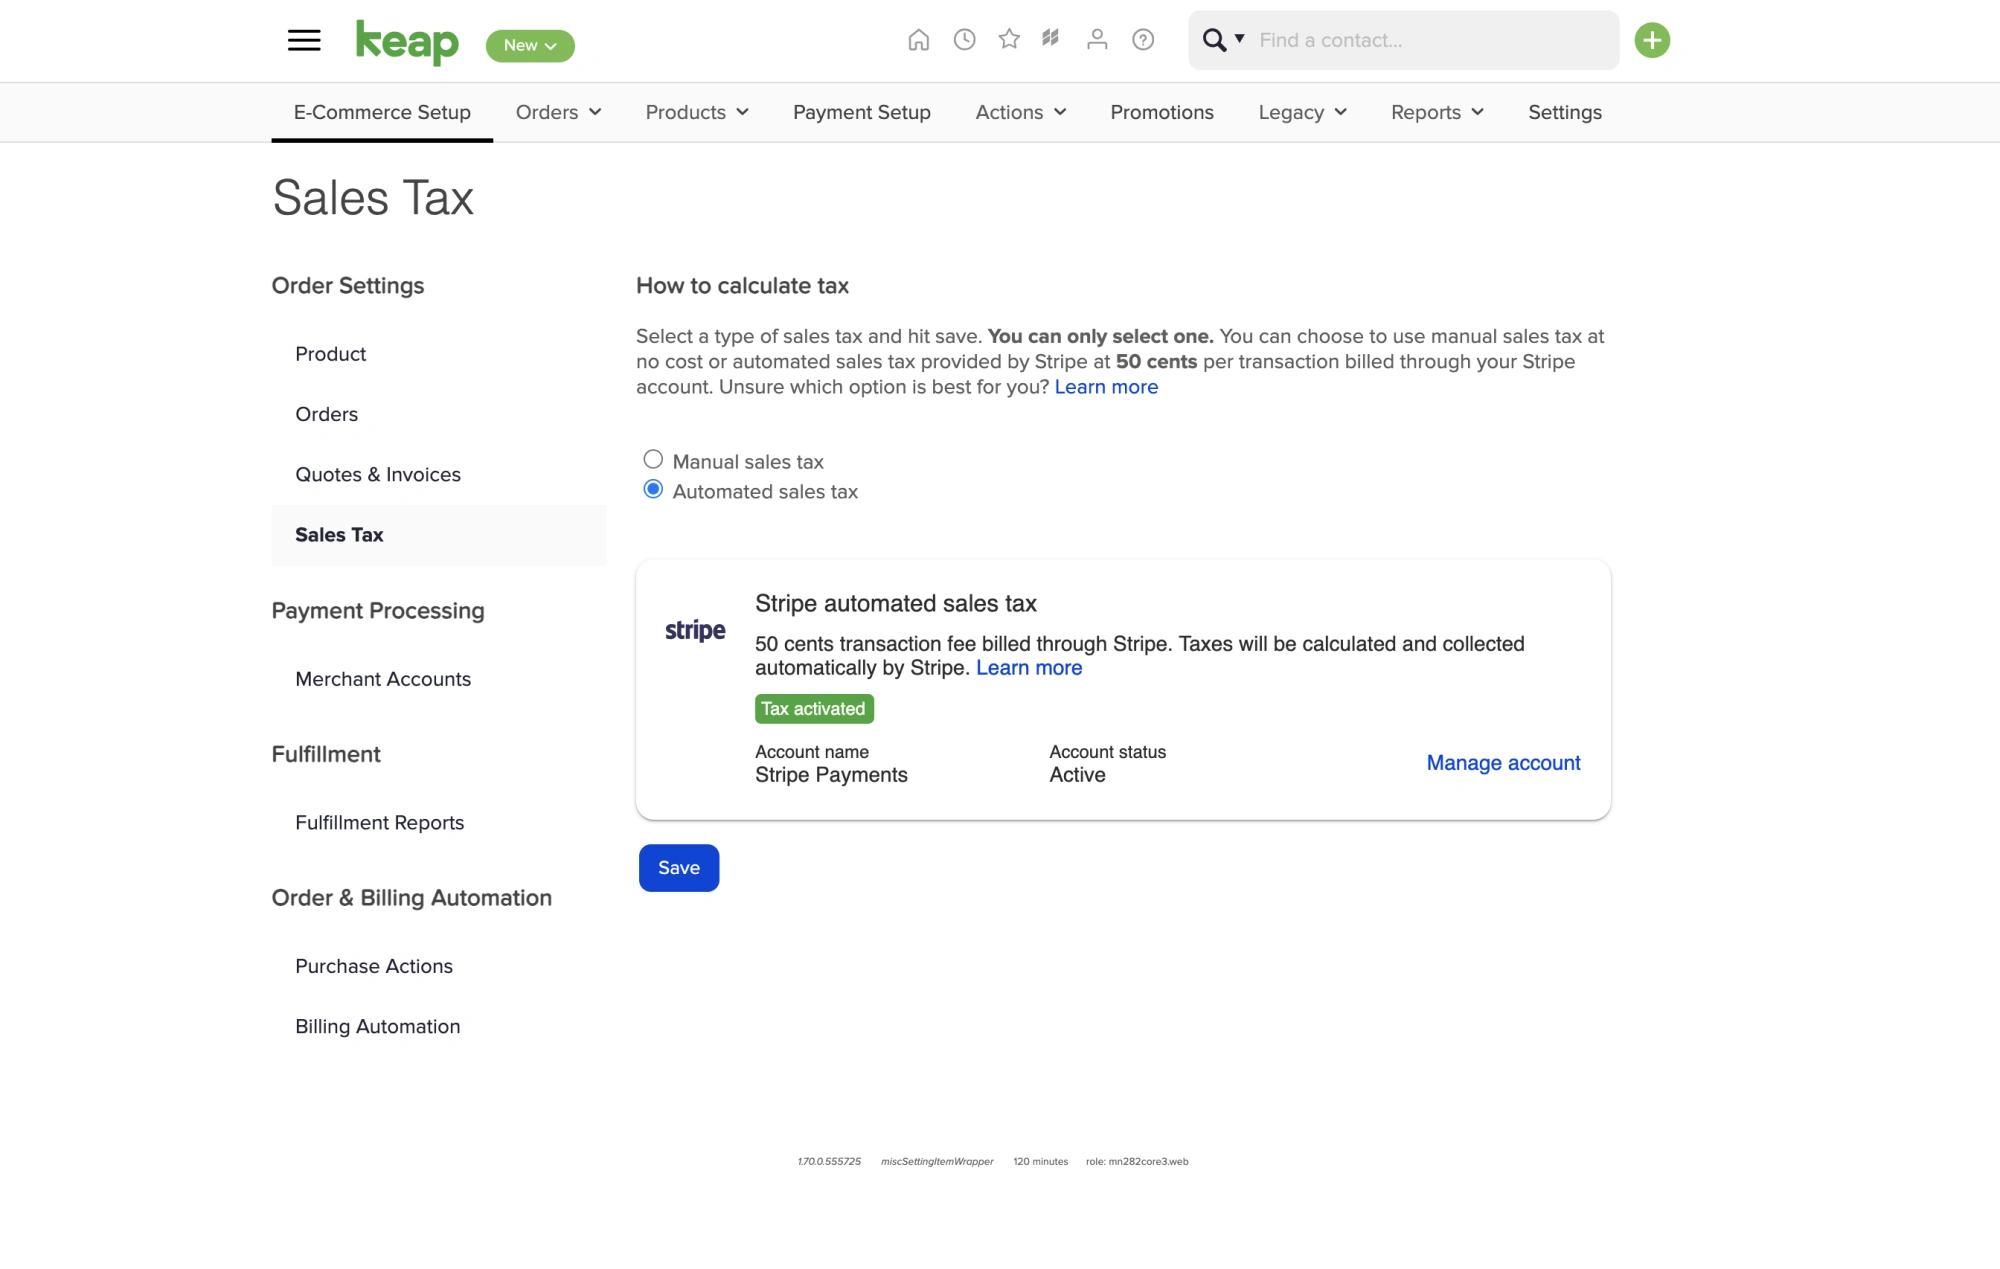The width and height of the screenshot is (2000, 1269).
Task: Expand the Actions menu dropdown
Action: coord(1021,112)
